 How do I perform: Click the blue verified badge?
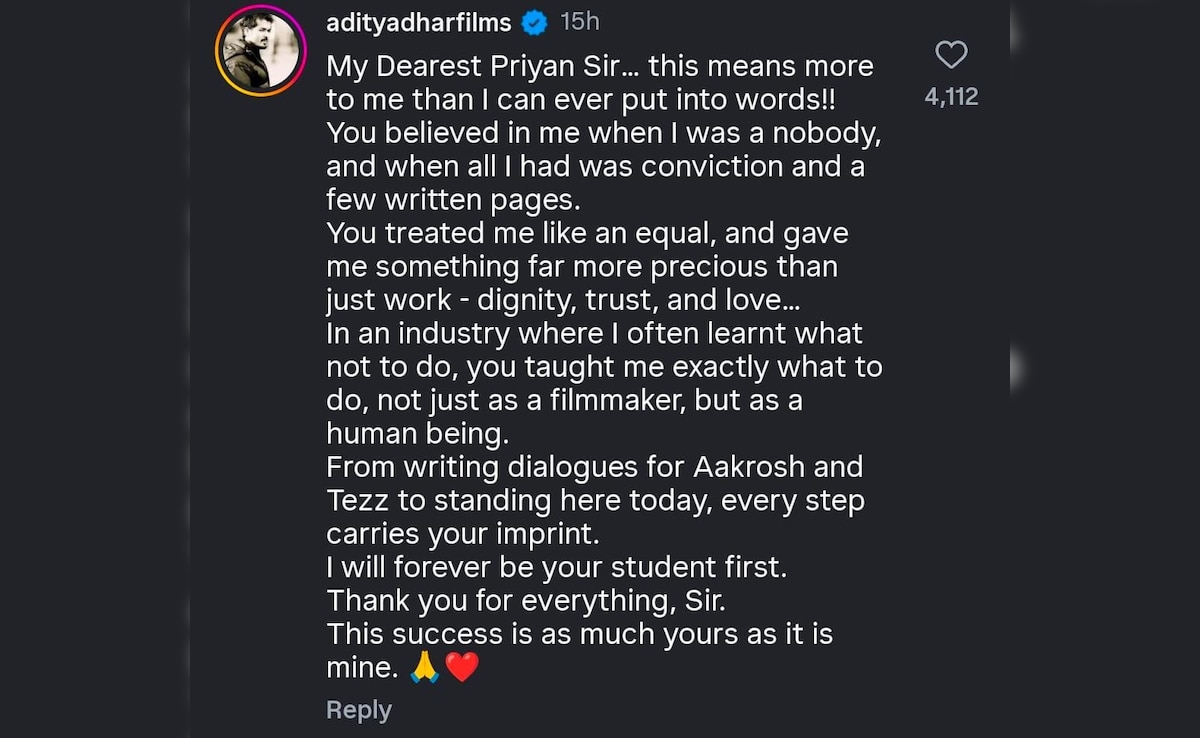536,23
